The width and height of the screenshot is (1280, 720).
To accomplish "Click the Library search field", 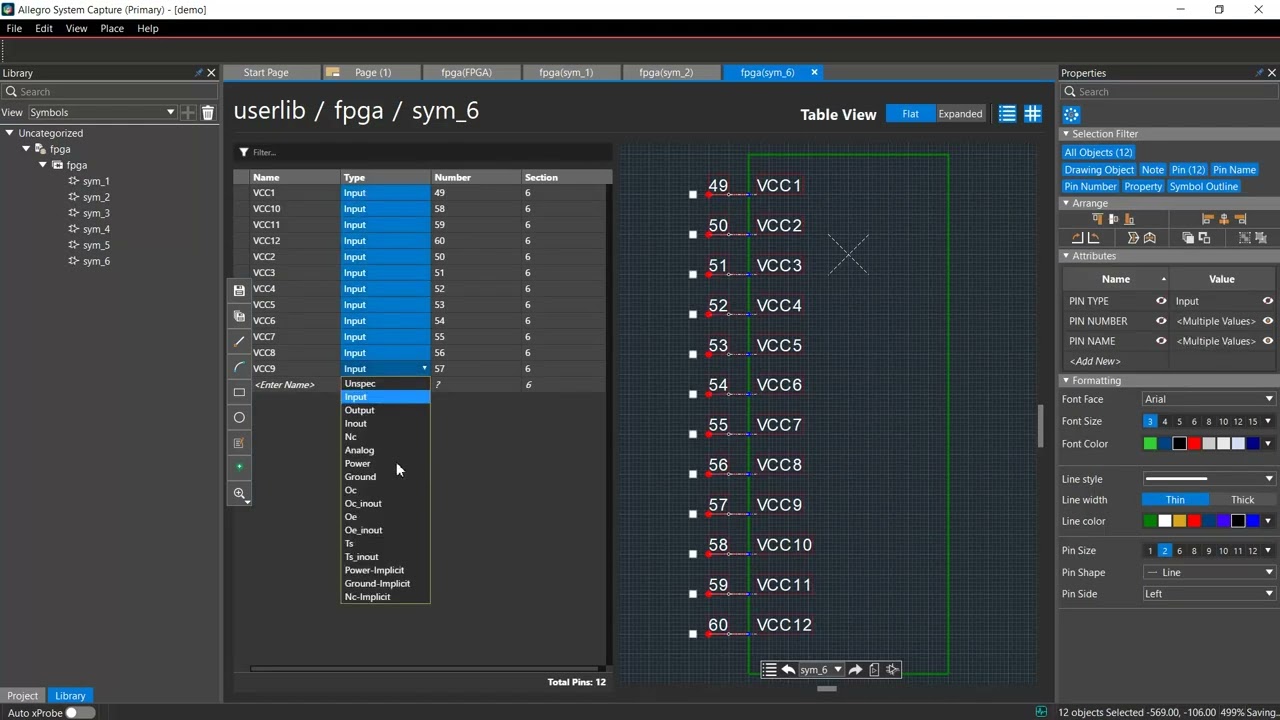I will coord(109,92).
